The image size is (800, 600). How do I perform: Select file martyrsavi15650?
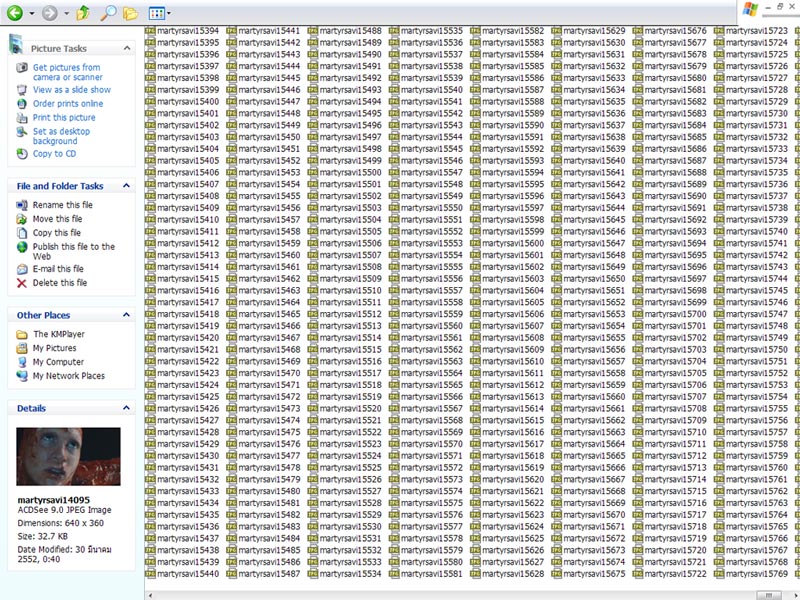tap(589, 279)
